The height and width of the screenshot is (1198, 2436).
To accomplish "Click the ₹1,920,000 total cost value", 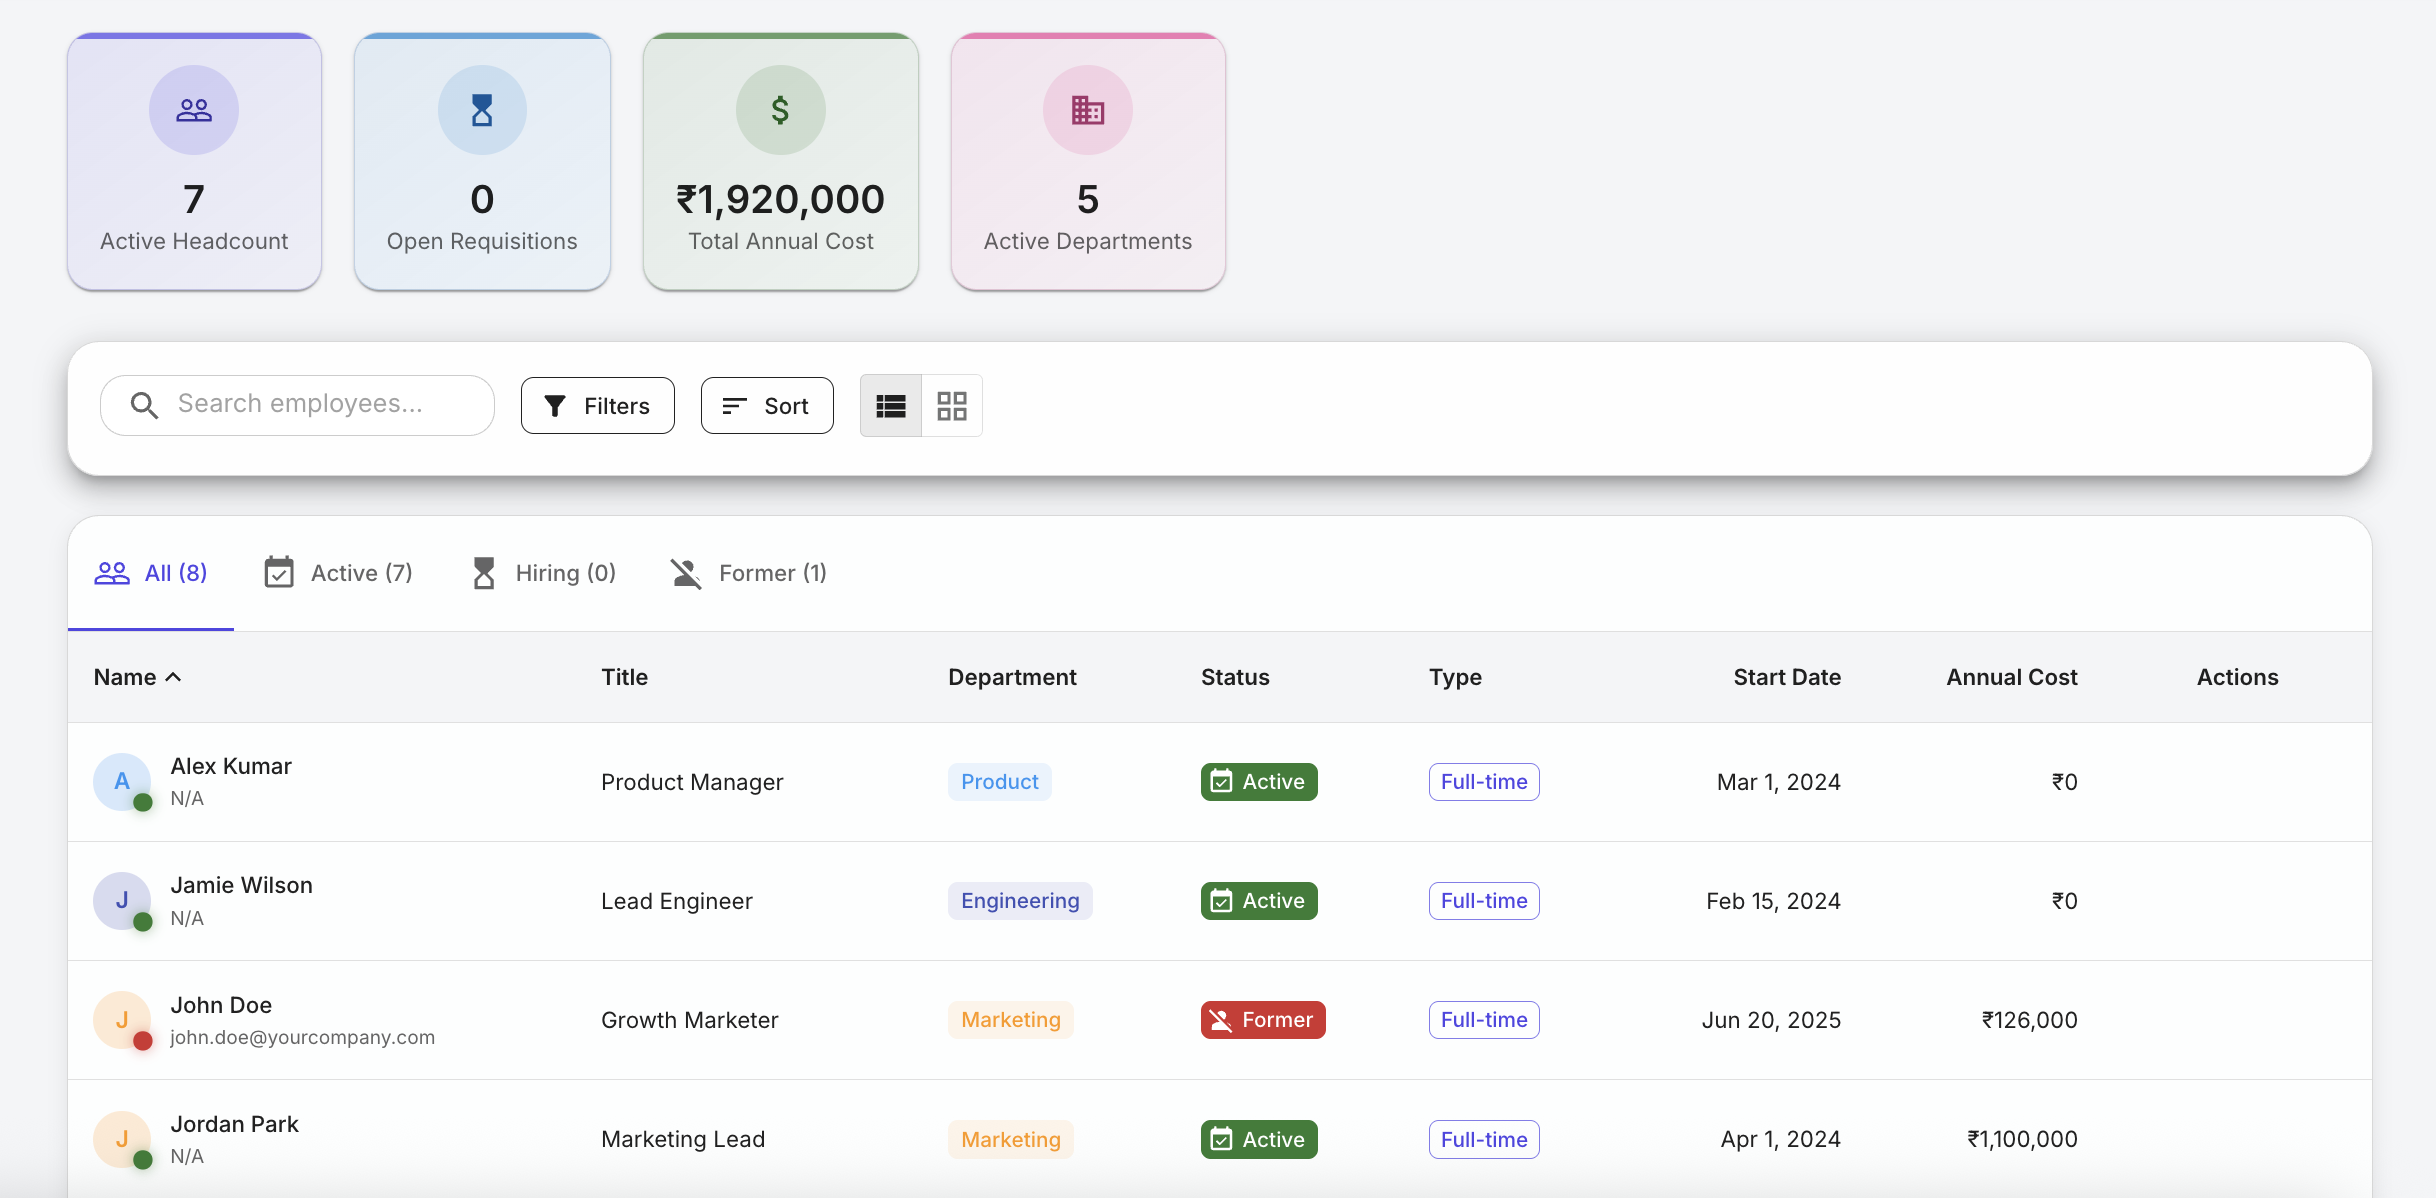I will [781, 199].
